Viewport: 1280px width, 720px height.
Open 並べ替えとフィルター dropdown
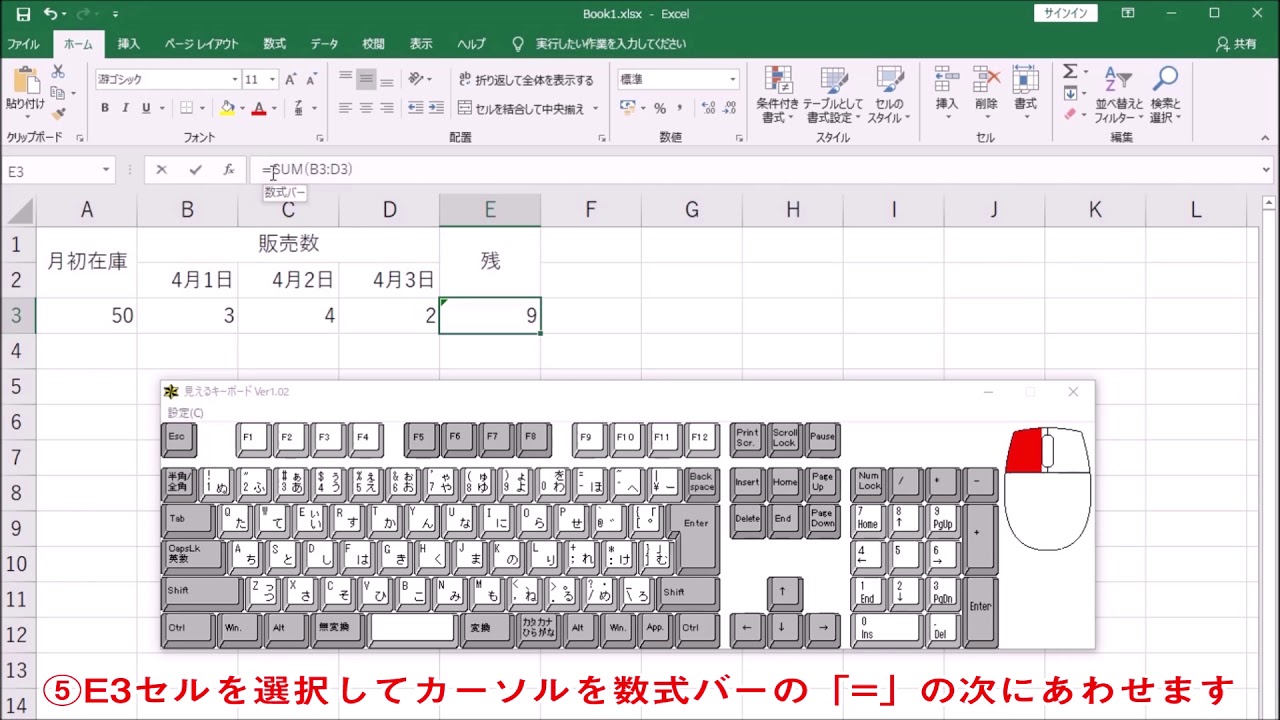point(1118,95)
